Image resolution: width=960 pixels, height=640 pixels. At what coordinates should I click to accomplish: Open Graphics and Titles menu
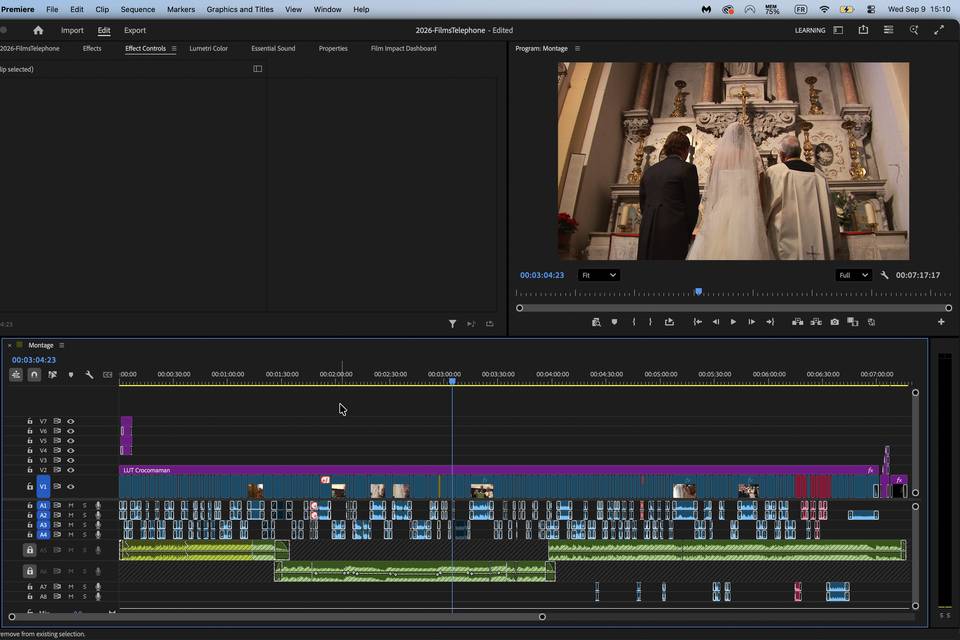point(240,9)
